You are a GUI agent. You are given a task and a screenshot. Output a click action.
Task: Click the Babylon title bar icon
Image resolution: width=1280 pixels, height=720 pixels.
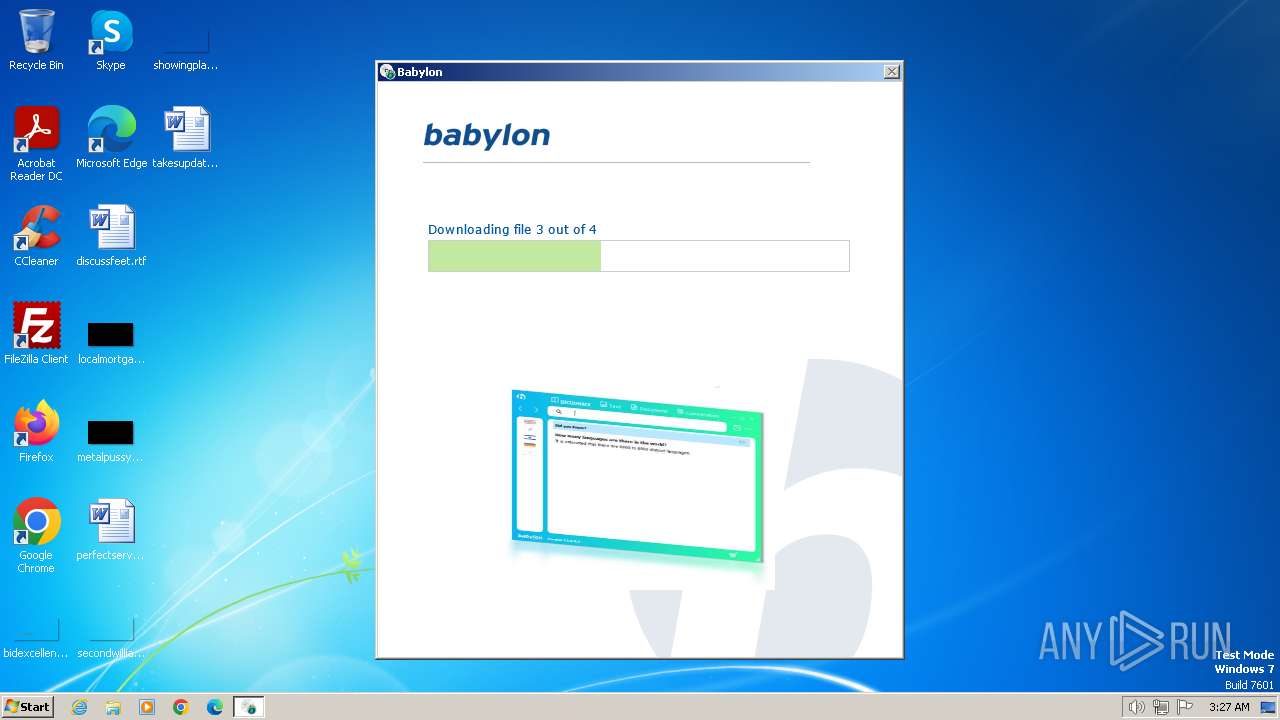[388, 72]
